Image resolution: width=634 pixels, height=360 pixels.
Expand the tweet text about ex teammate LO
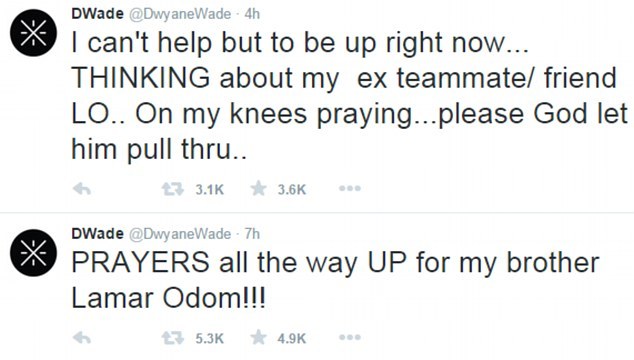coord(350,95)
